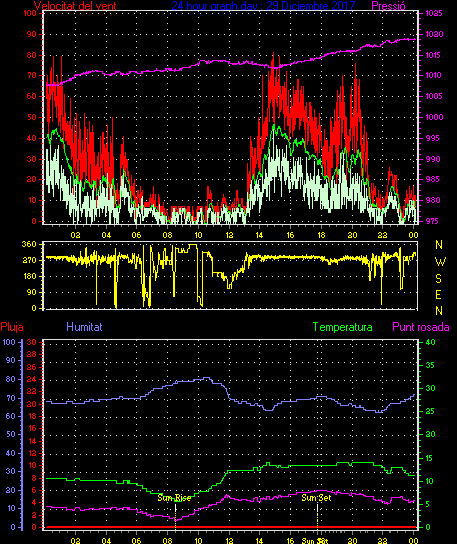Click the 980 value on pressure axis
This screenshot has width=457, height=544.
pyautogui.click(x=432, y=200)
